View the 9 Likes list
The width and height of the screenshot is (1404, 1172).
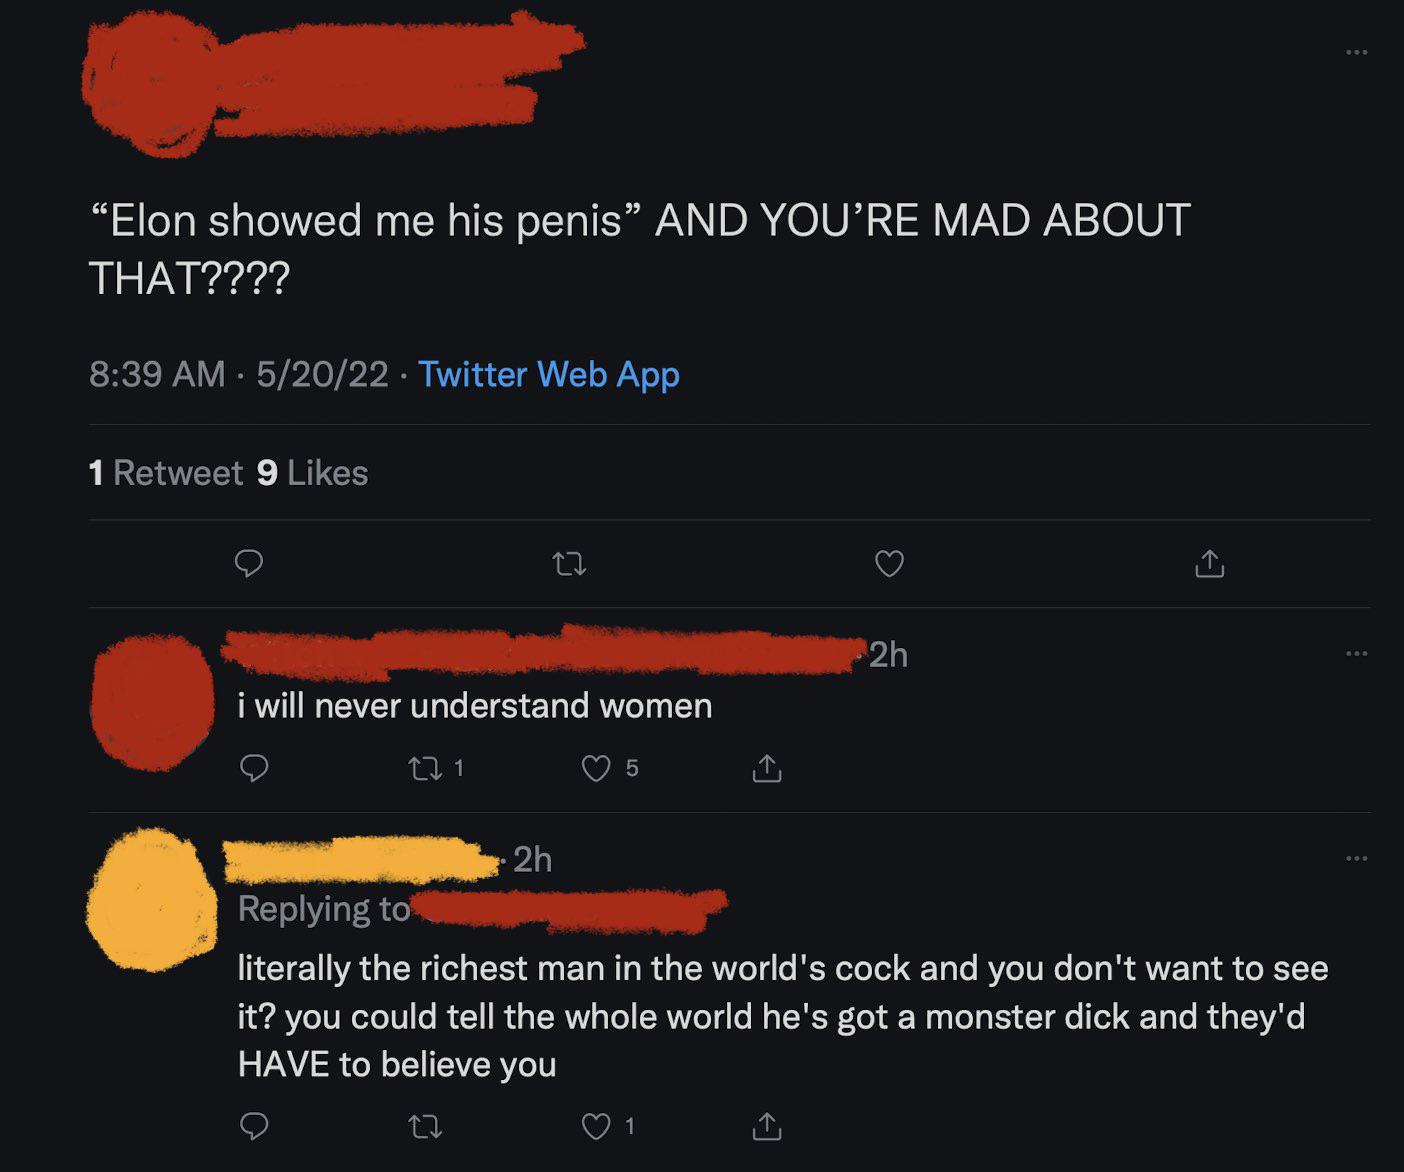pos(313,473)
